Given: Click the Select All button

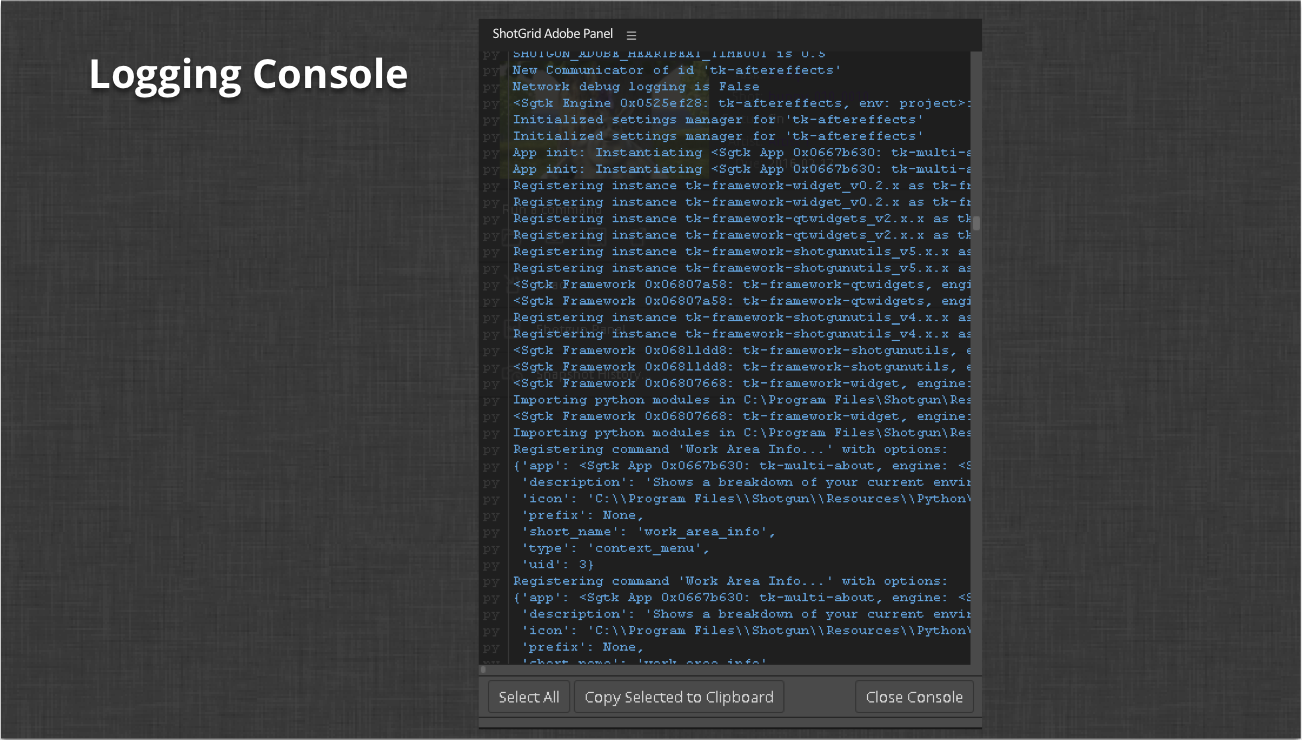Looking at the screenshot, I should (529, 697).
